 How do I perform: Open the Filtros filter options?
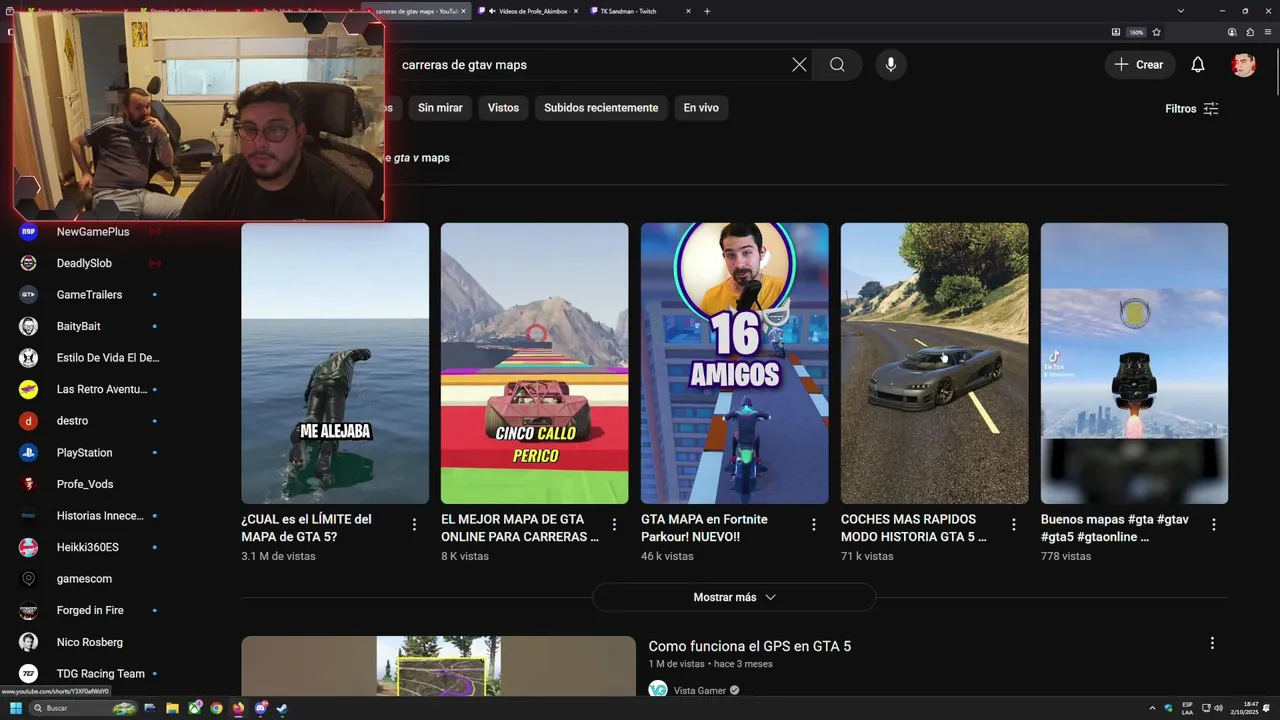[1192, 108]
